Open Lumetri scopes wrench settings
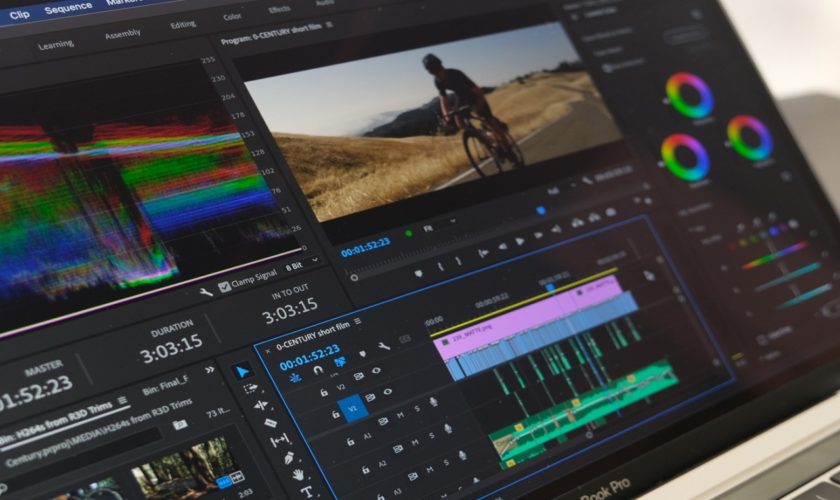 (x=206, y=292)
